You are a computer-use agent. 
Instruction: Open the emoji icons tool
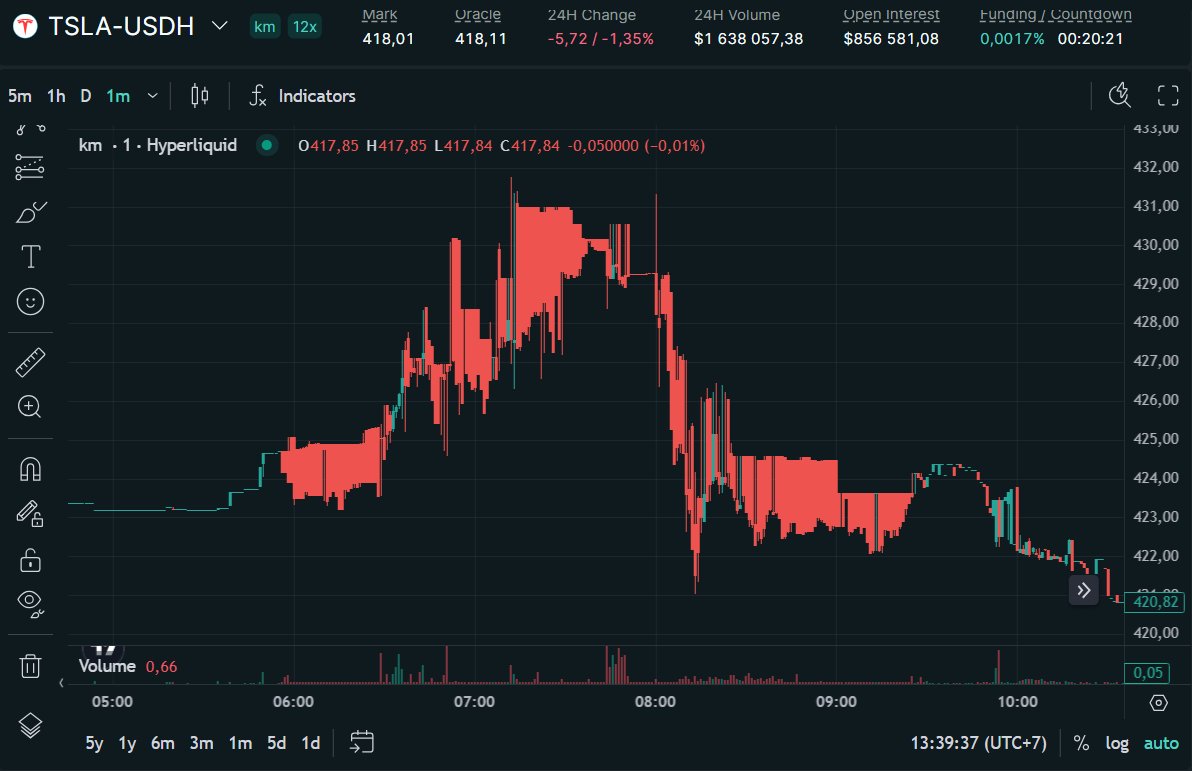(30, 301)
